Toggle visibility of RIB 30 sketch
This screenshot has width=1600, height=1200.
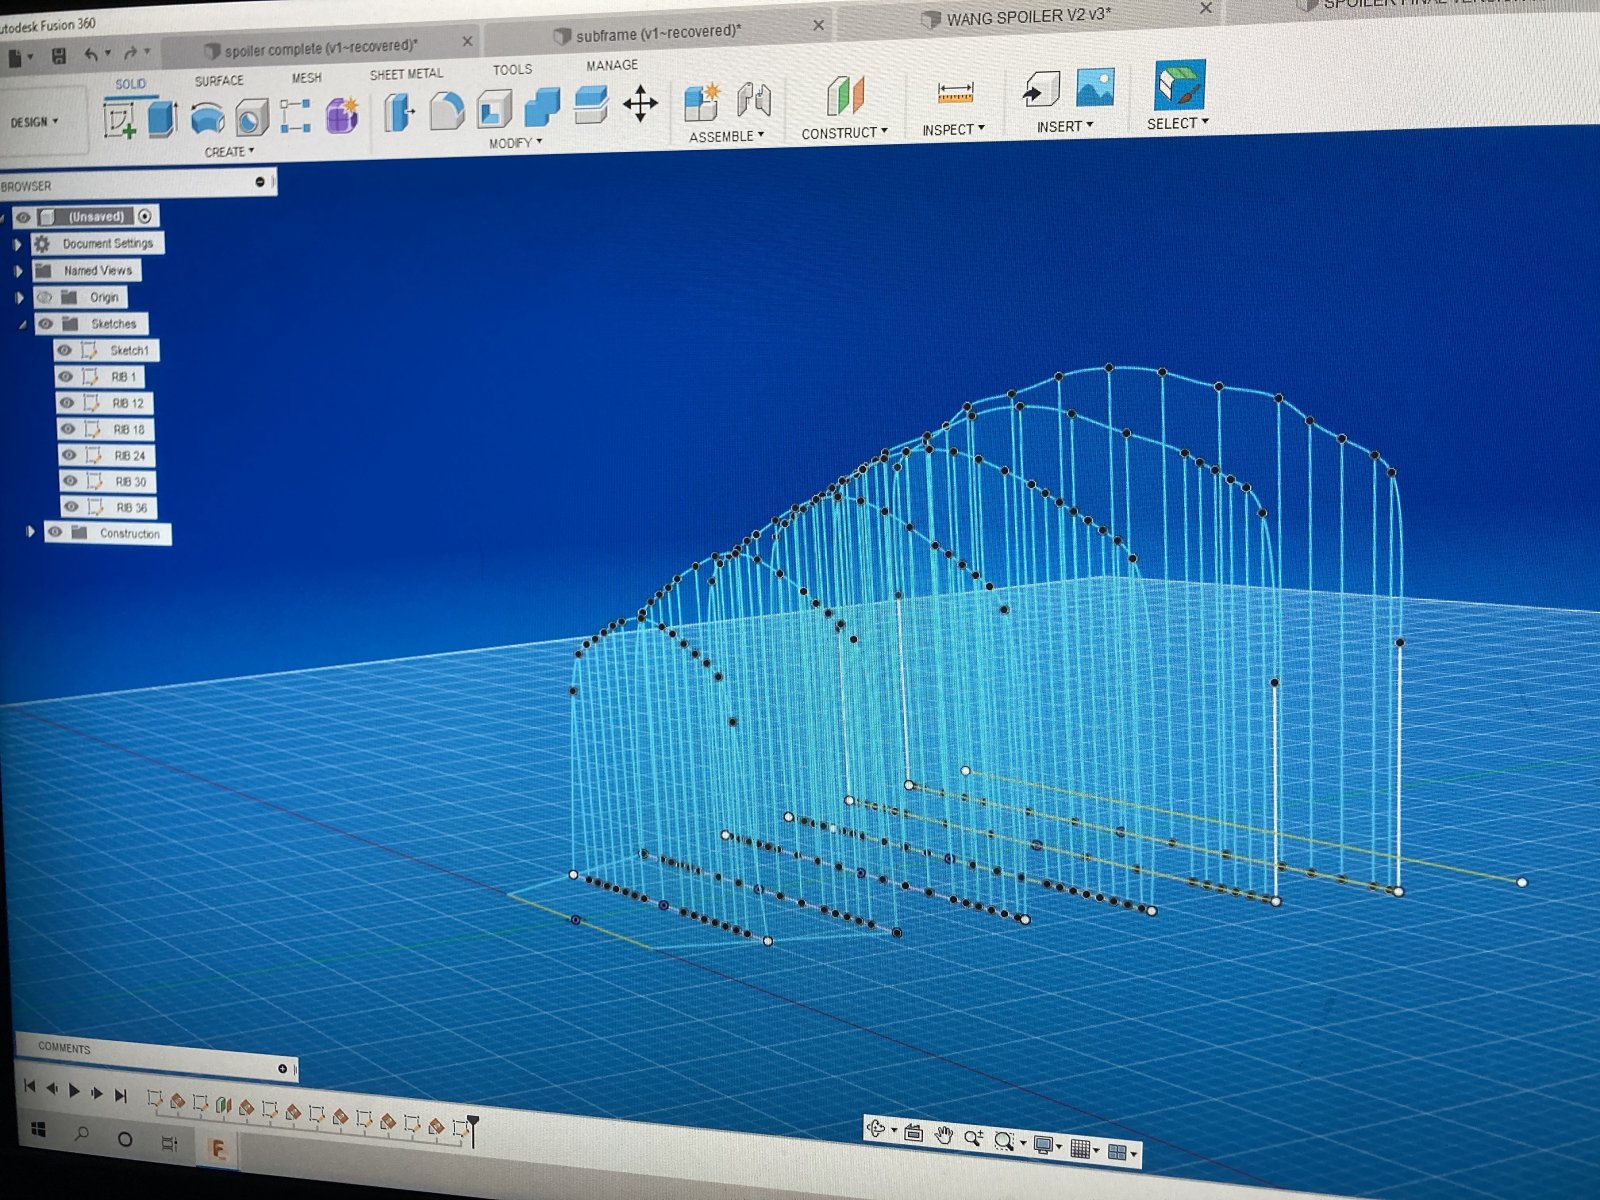point(70,481)
